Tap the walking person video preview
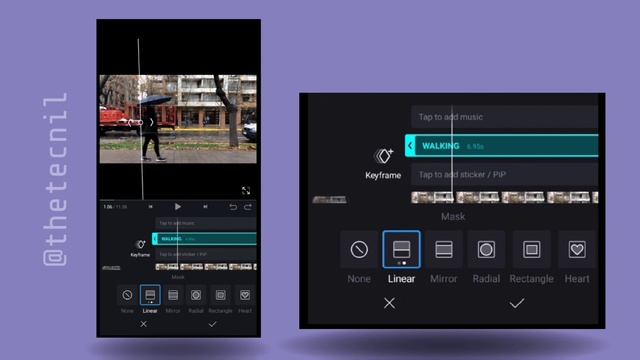This screenshot has height=360, width=640. click(x=178, y=119)
